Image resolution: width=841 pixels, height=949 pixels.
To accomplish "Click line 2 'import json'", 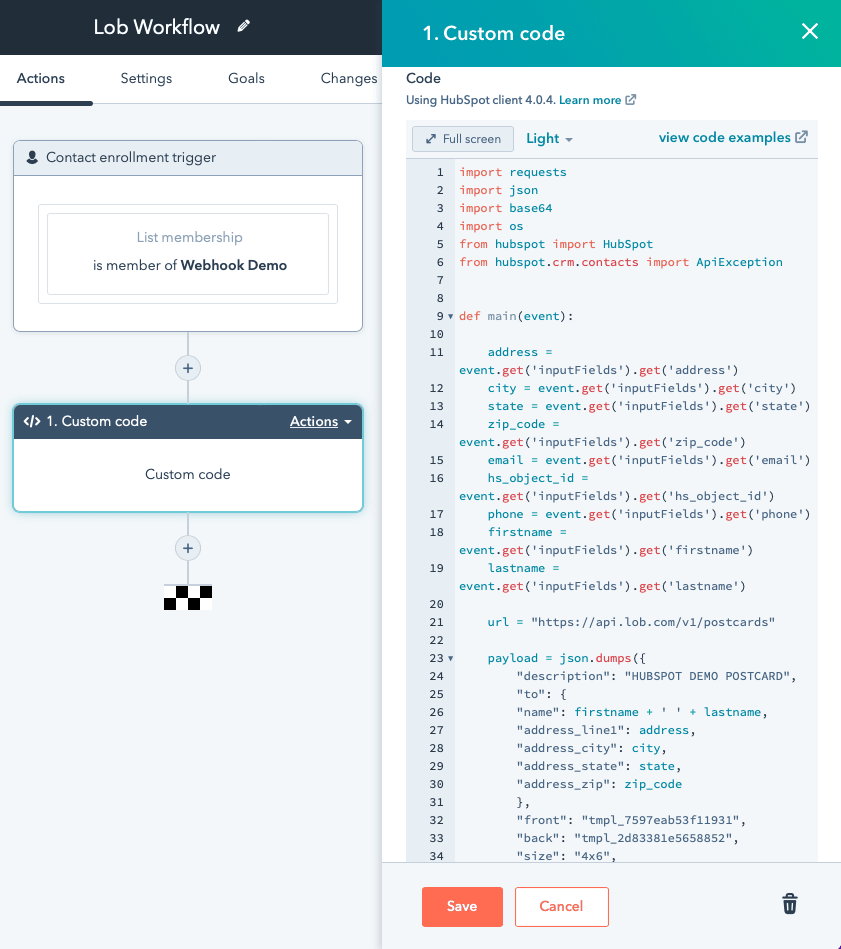I will pyautogui.click(x=499, y=190).
